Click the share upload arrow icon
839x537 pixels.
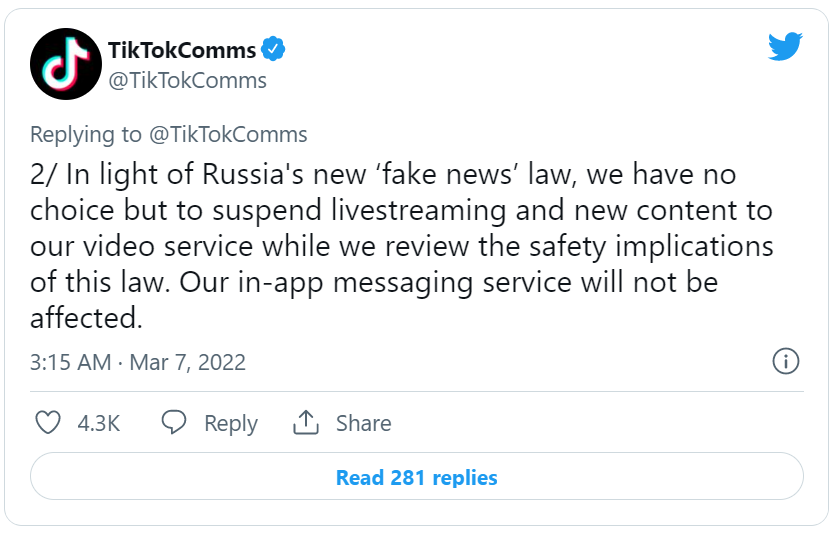pos(305,423)
